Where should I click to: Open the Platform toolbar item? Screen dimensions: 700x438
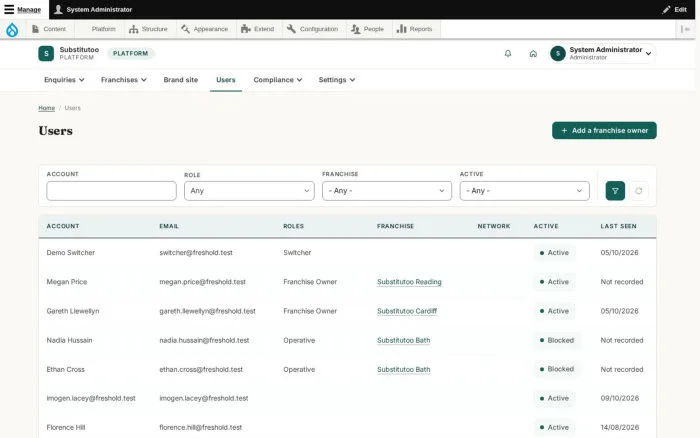click(x=99, y=29)
